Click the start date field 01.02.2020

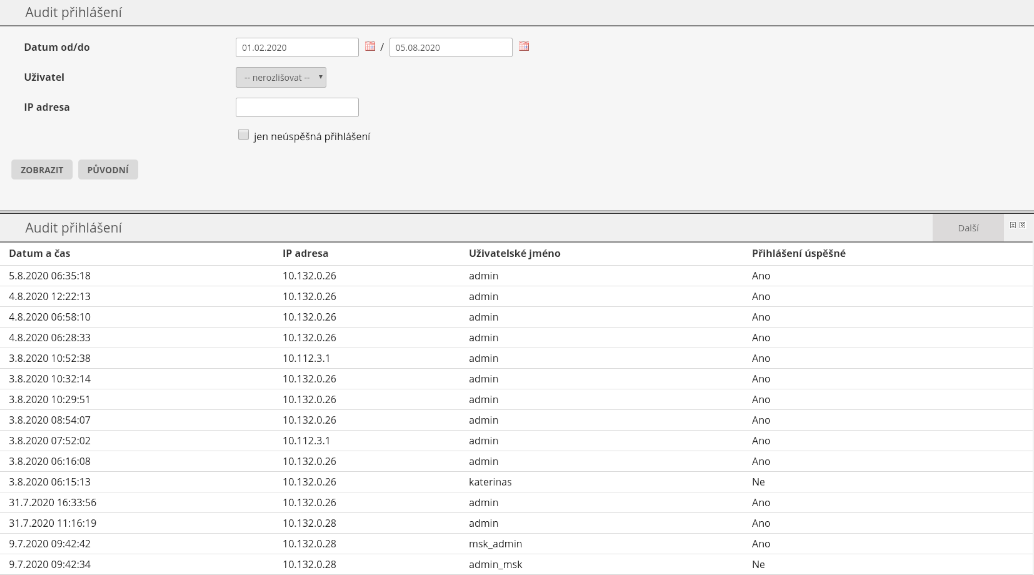click(297, 47)
